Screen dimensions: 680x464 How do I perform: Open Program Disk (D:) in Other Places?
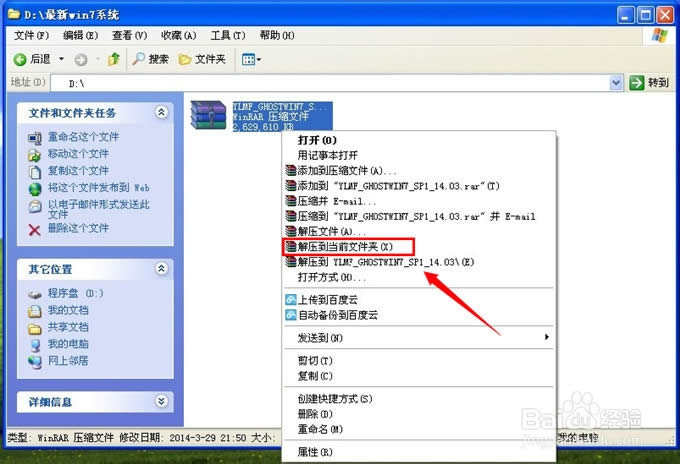coord(75,293)
